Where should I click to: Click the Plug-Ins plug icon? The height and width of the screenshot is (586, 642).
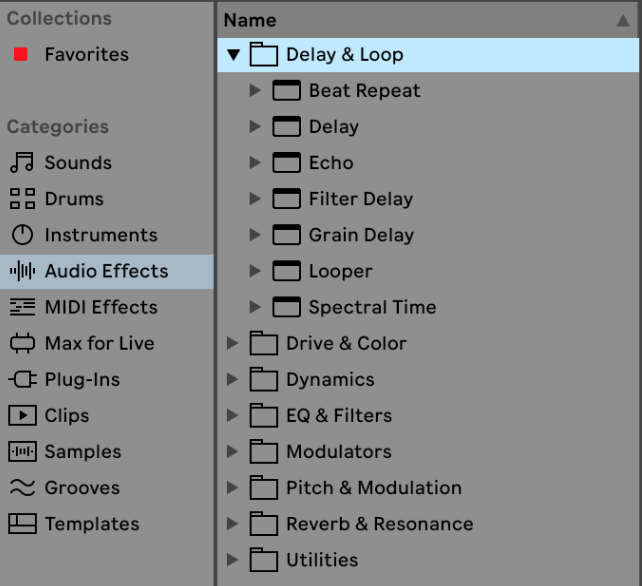coord(22,379)
